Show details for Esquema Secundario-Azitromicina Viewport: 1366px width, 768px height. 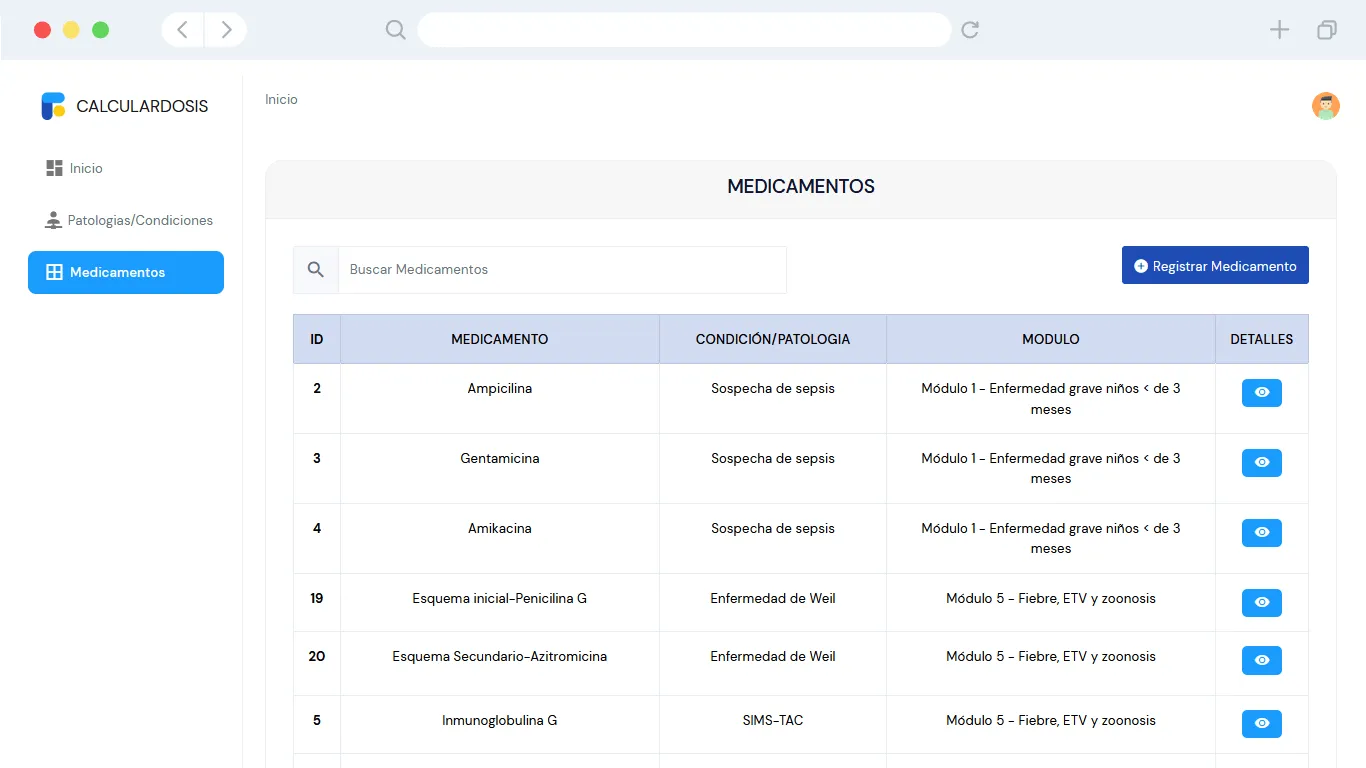coord(1261,661)
